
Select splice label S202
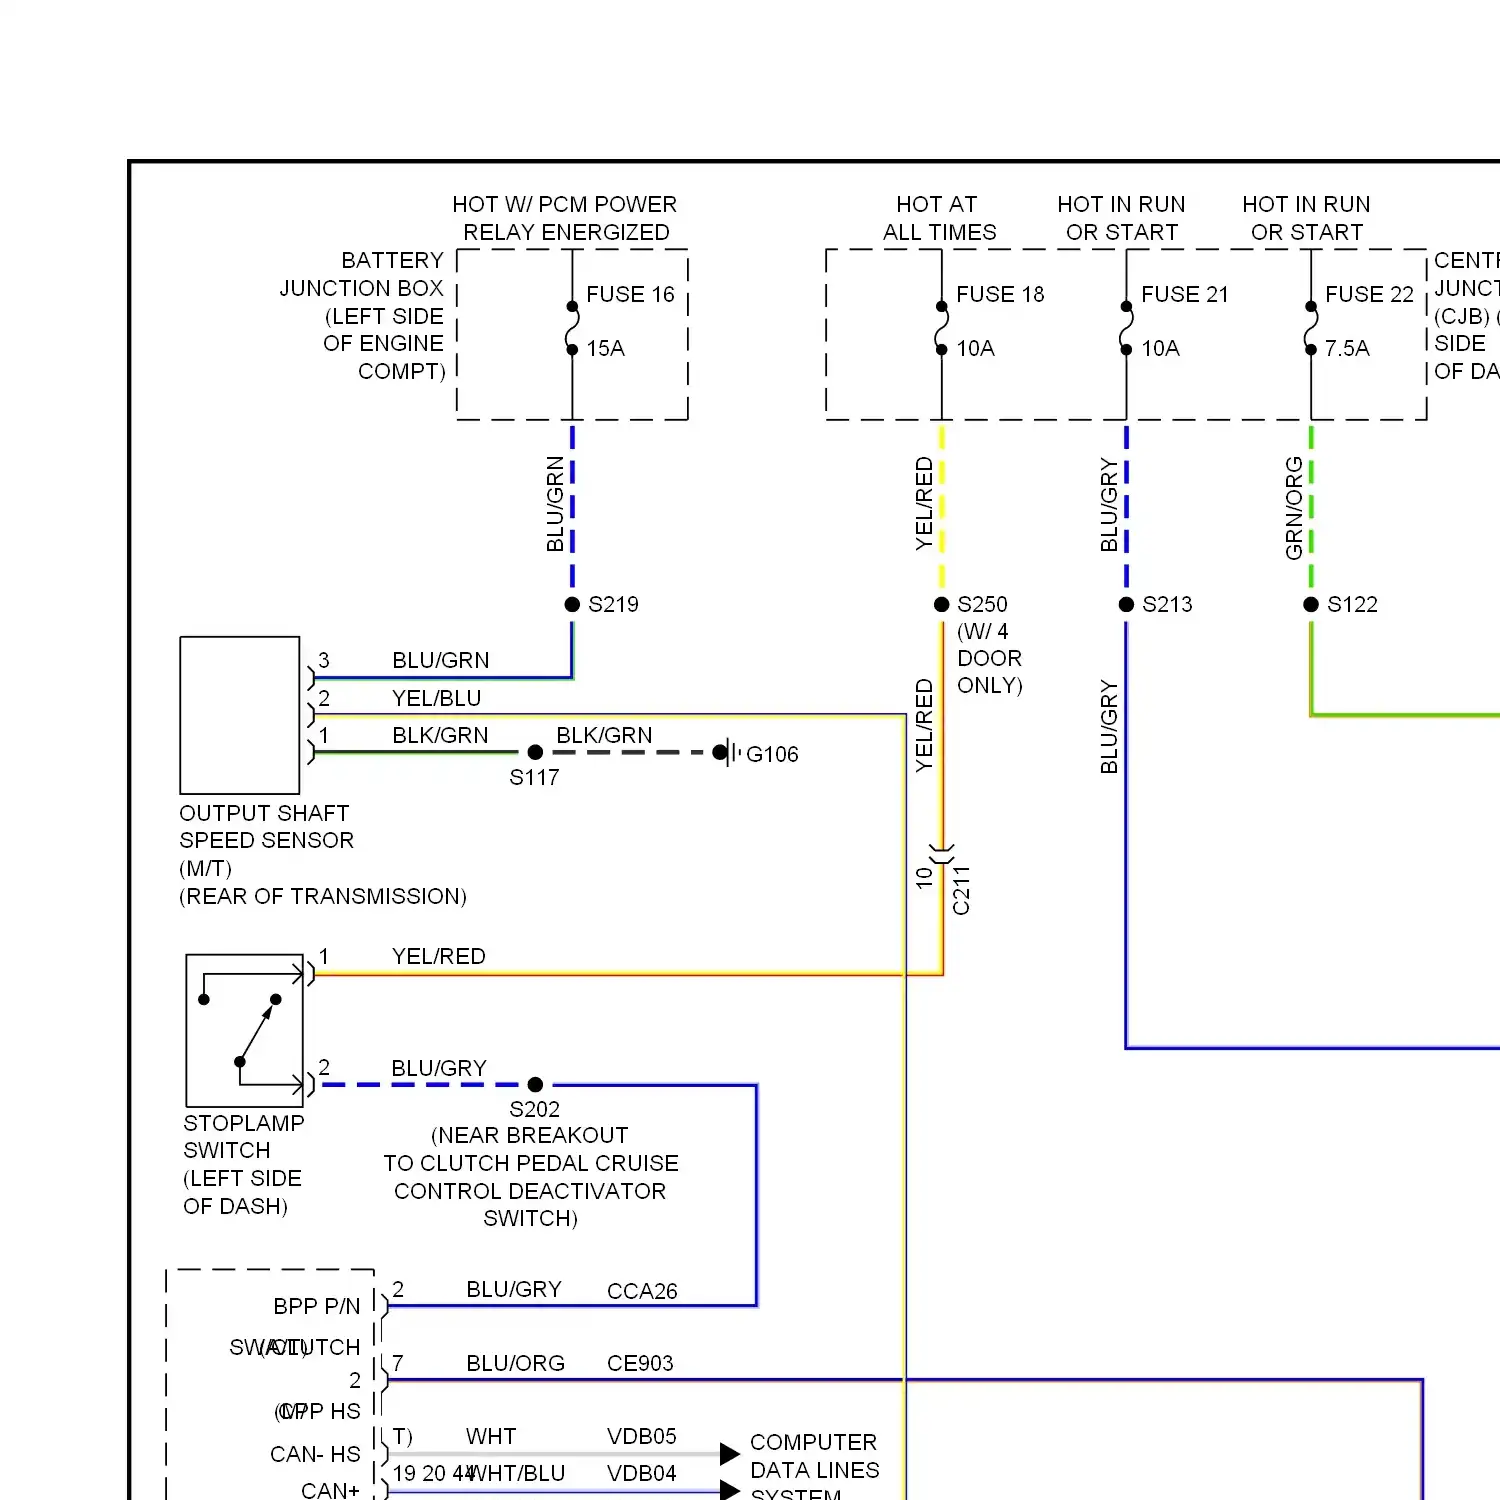point(534,1109)
